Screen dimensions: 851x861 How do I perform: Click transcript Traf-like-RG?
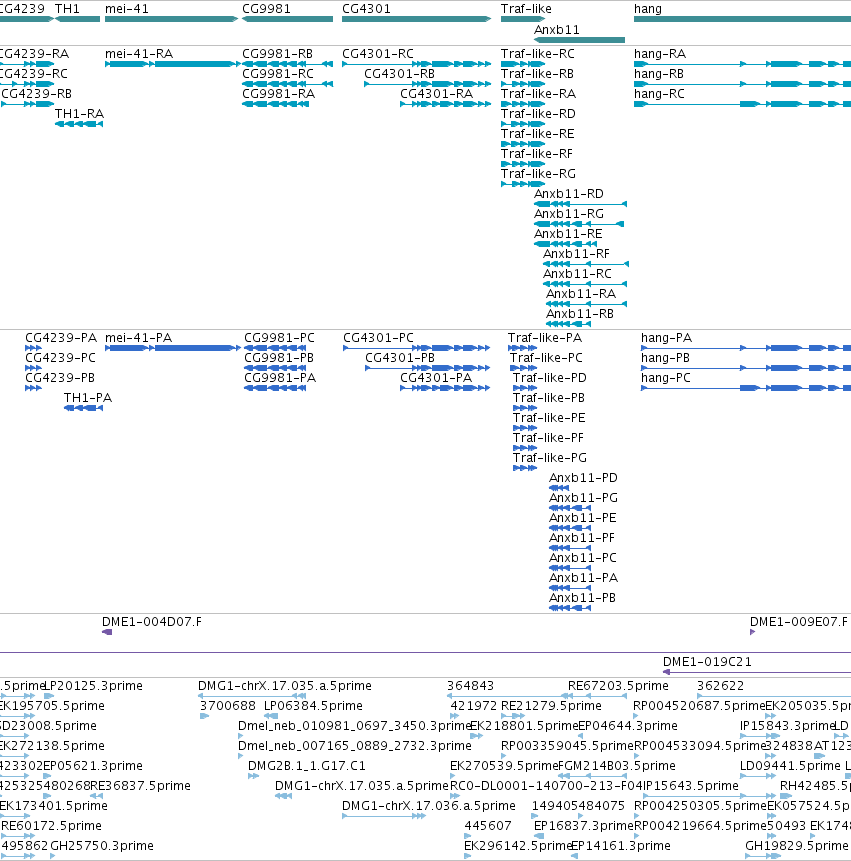pos(538,174)
